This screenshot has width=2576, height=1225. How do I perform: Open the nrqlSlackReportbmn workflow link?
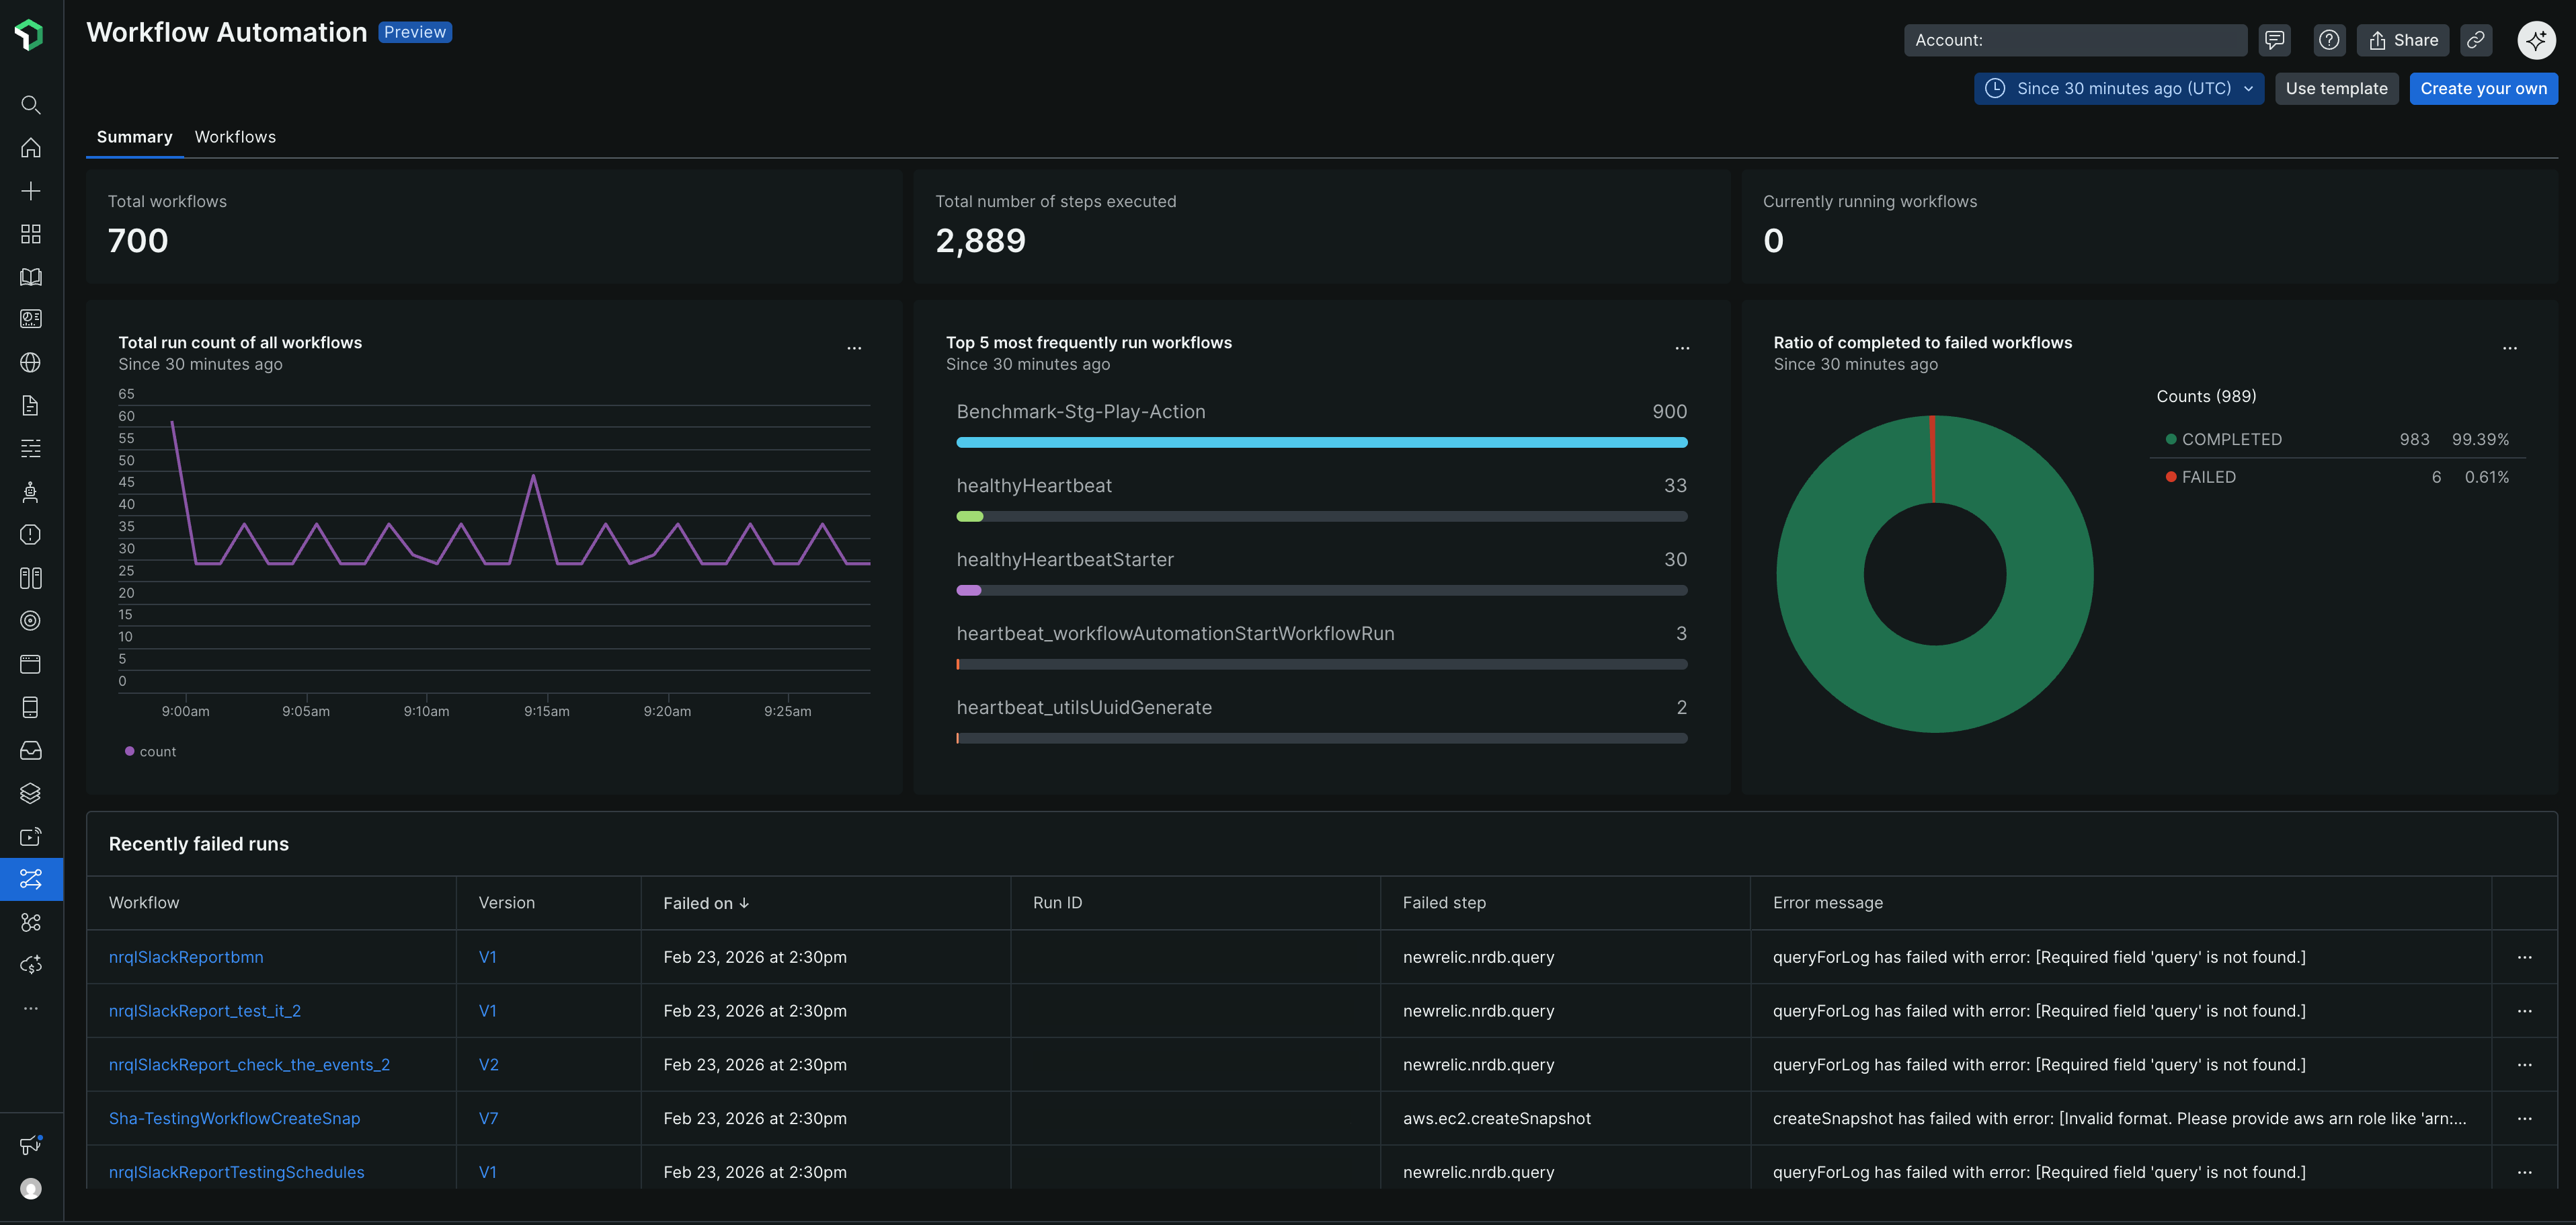coord(186,957)
